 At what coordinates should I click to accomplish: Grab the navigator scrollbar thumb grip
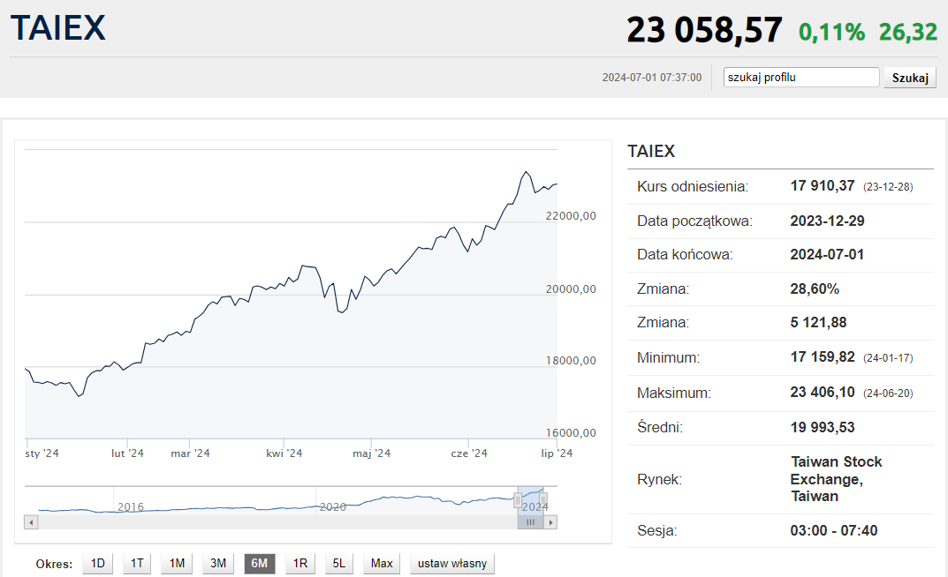(x=530, y=522)
